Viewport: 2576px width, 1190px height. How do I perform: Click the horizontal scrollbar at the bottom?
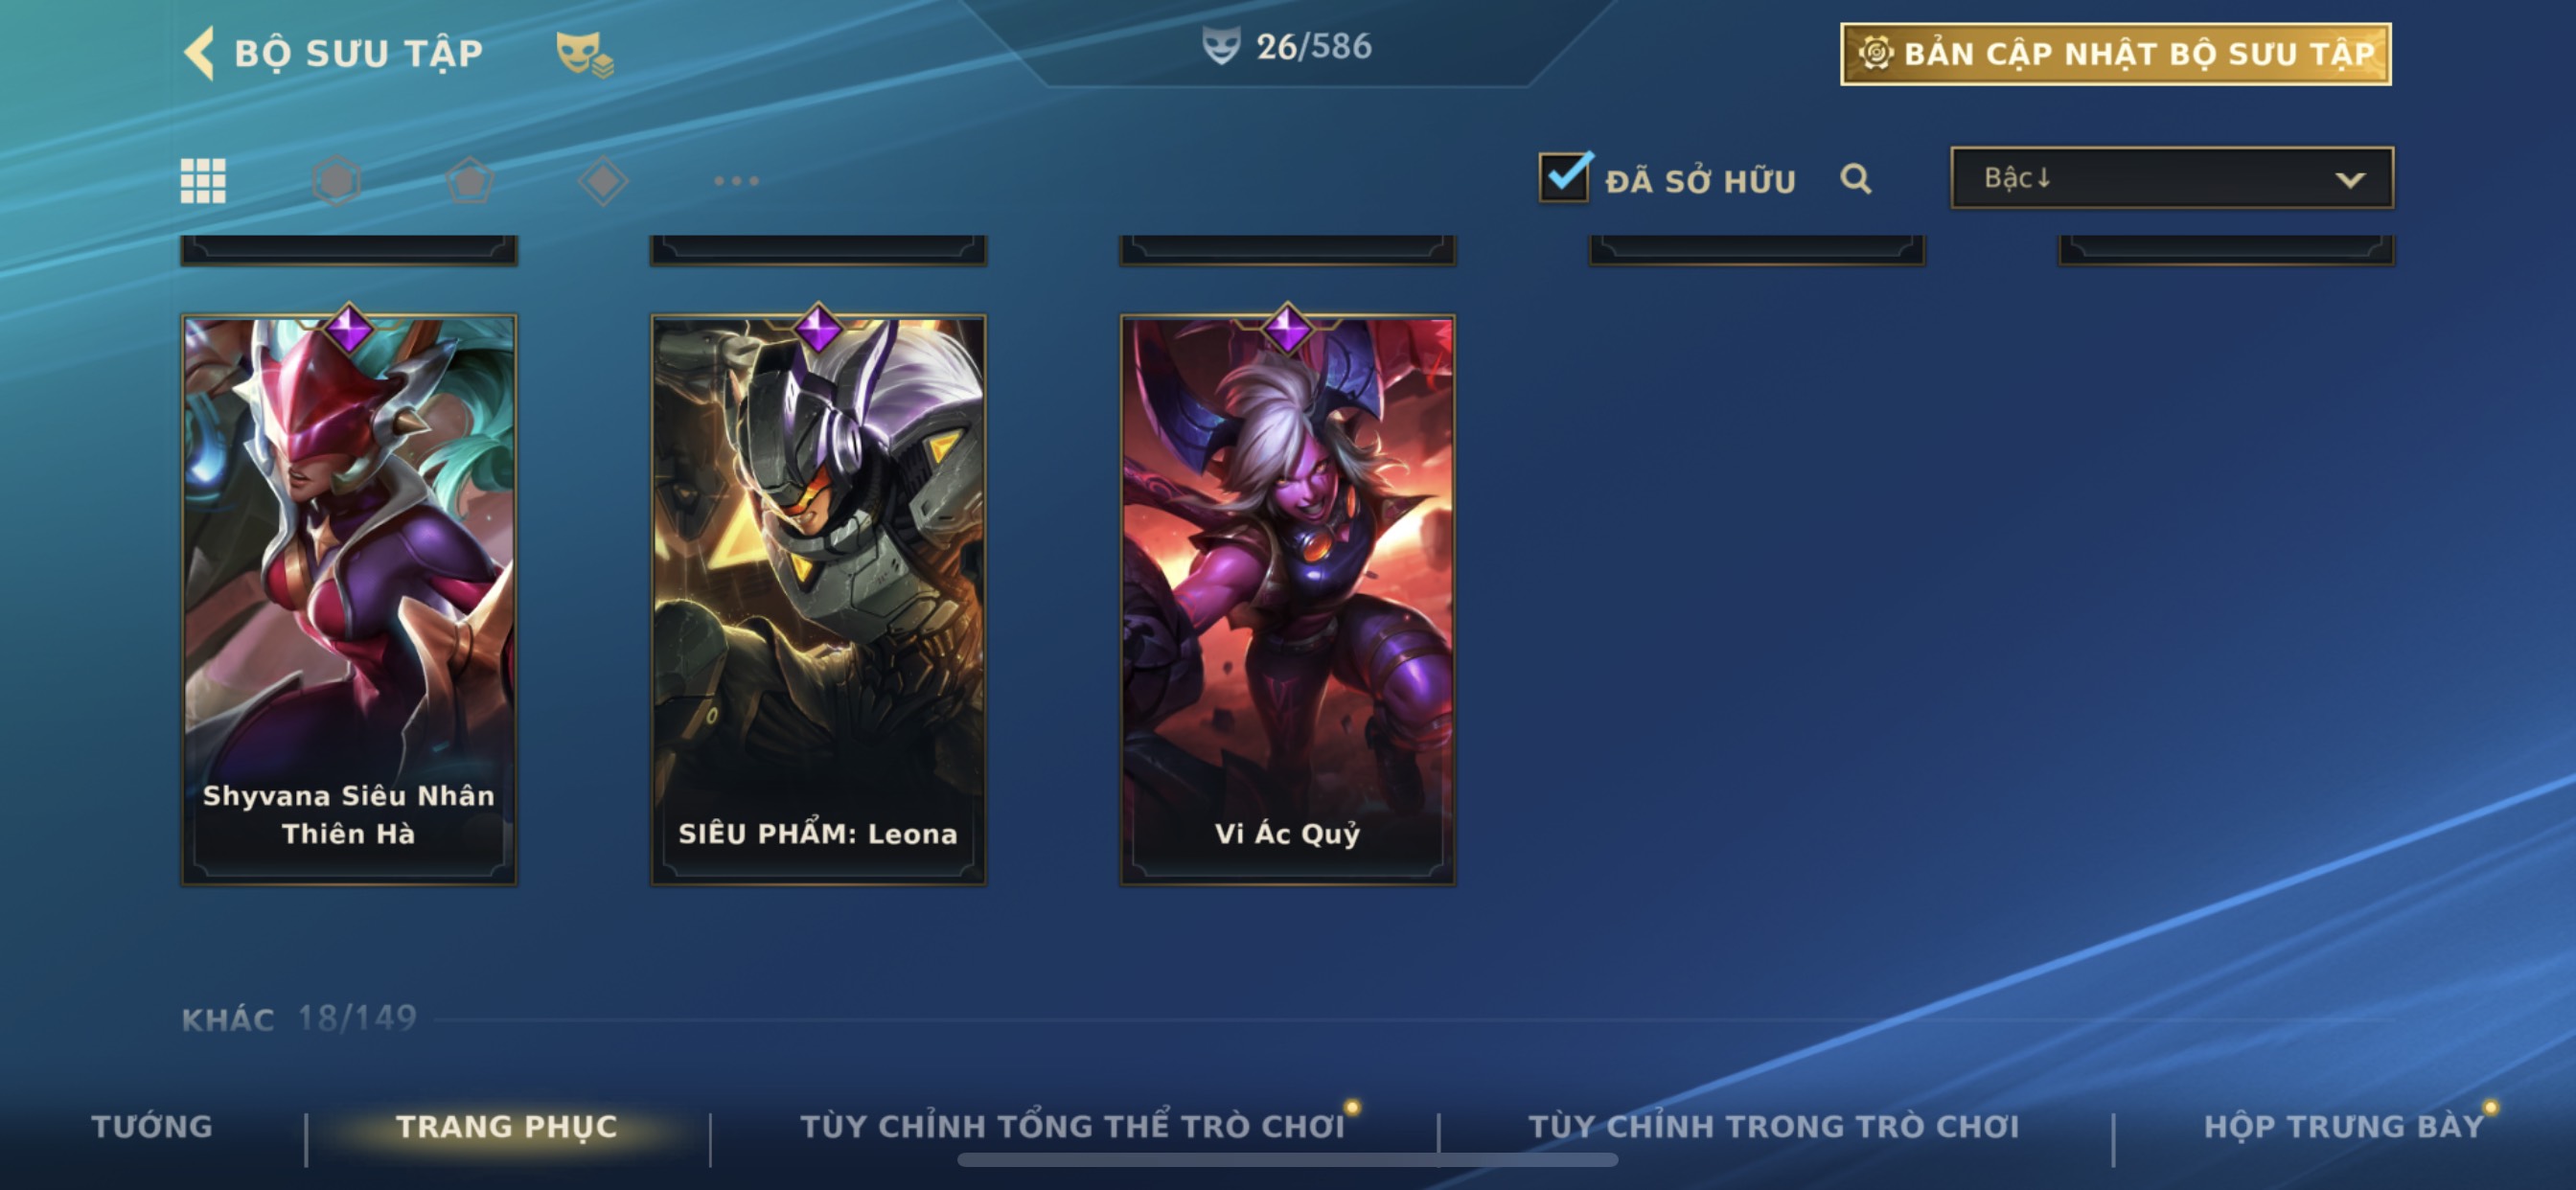[x=1288, y=1160]
